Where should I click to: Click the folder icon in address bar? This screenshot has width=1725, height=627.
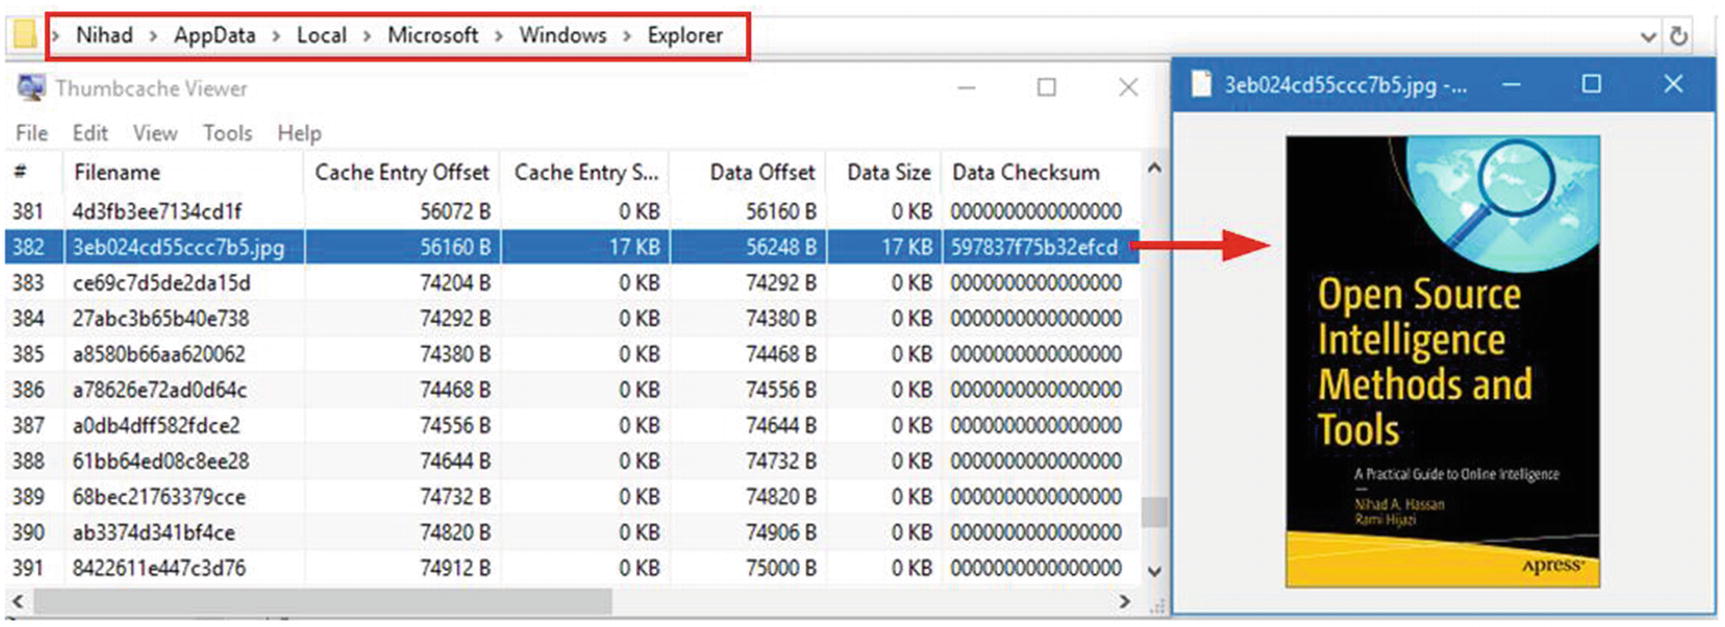25,35
